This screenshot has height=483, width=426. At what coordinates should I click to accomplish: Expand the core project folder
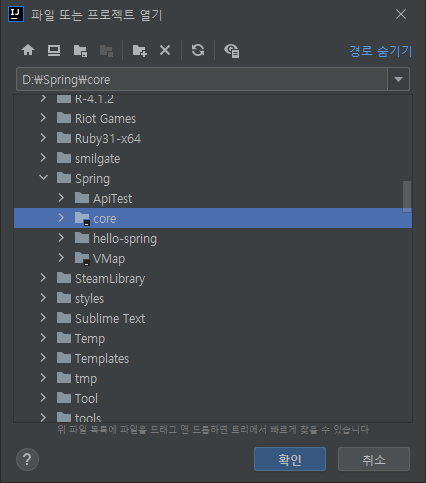61,218
